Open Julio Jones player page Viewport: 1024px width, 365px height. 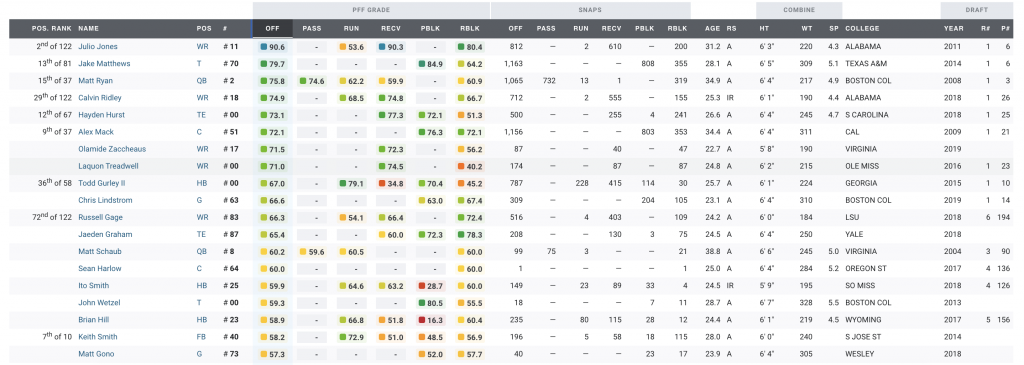98,47
